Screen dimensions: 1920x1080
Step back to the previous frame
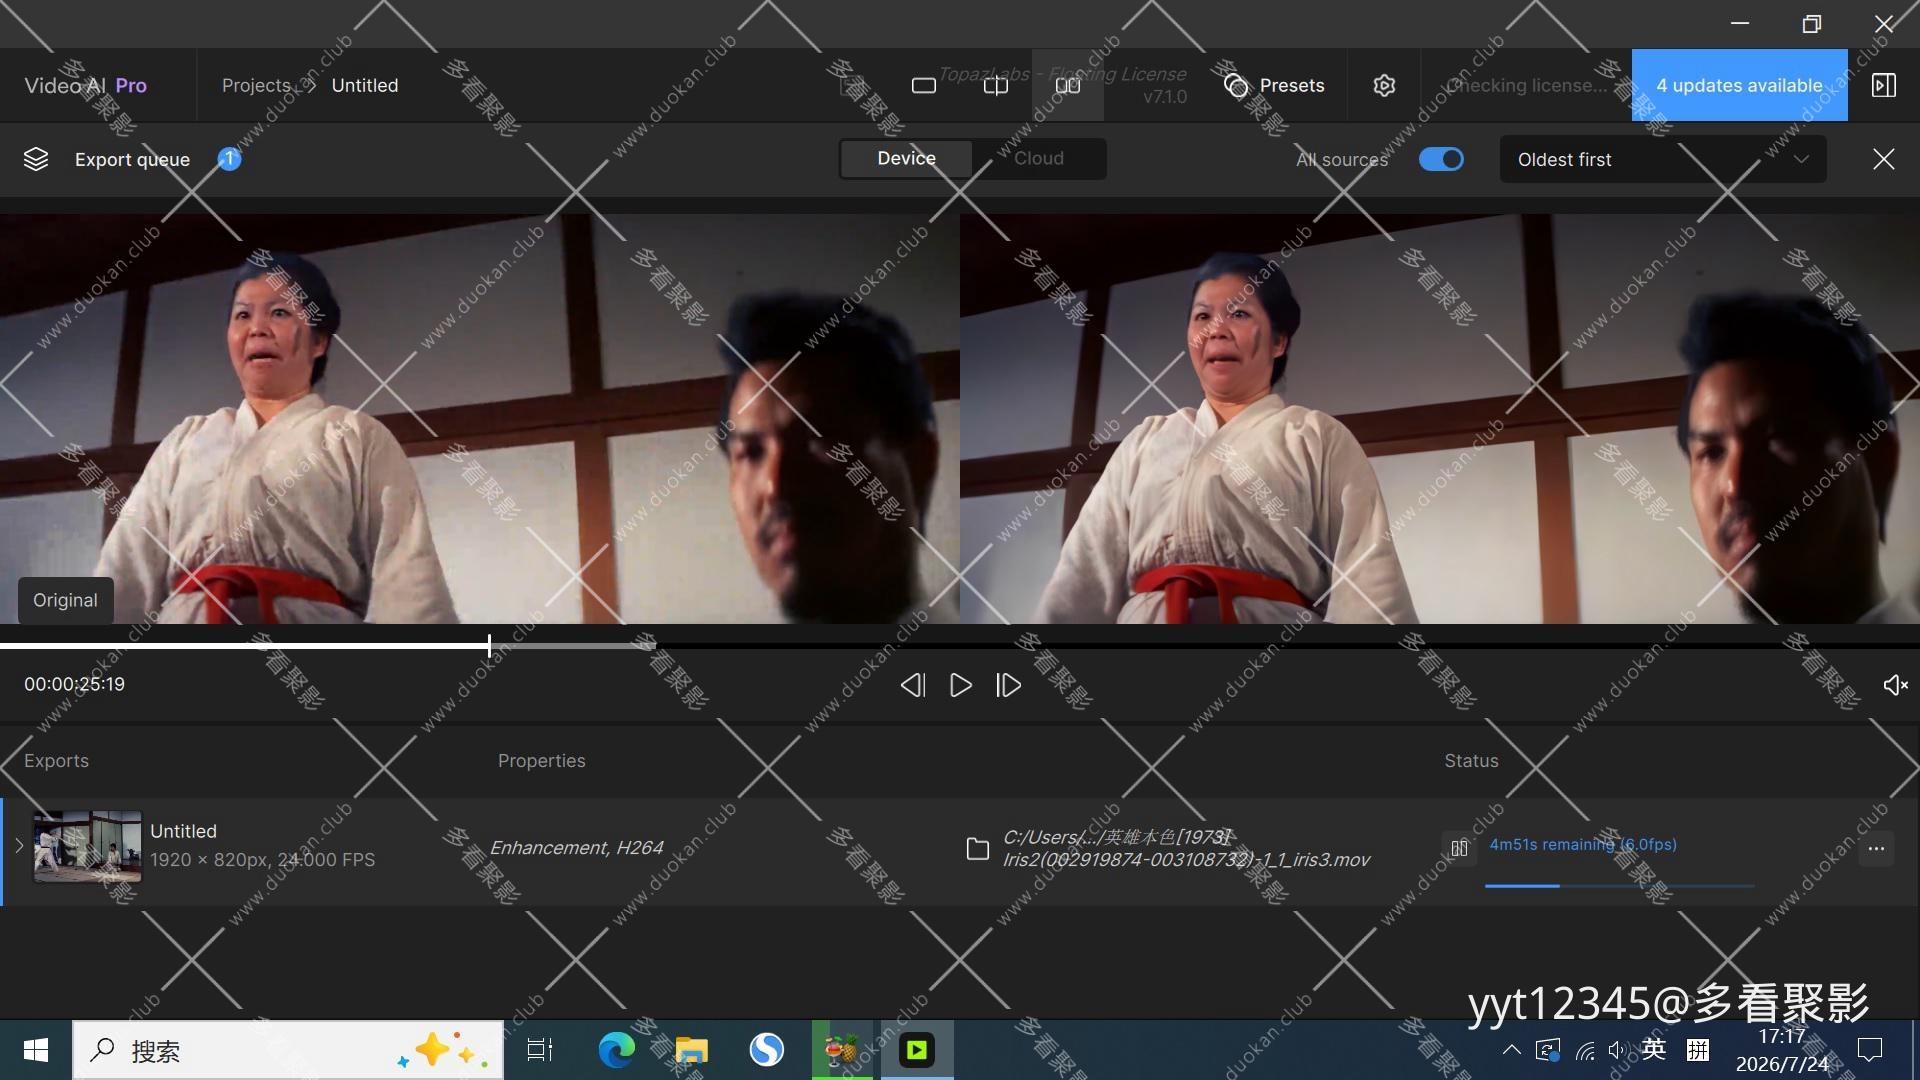click(x=913, y=685)
